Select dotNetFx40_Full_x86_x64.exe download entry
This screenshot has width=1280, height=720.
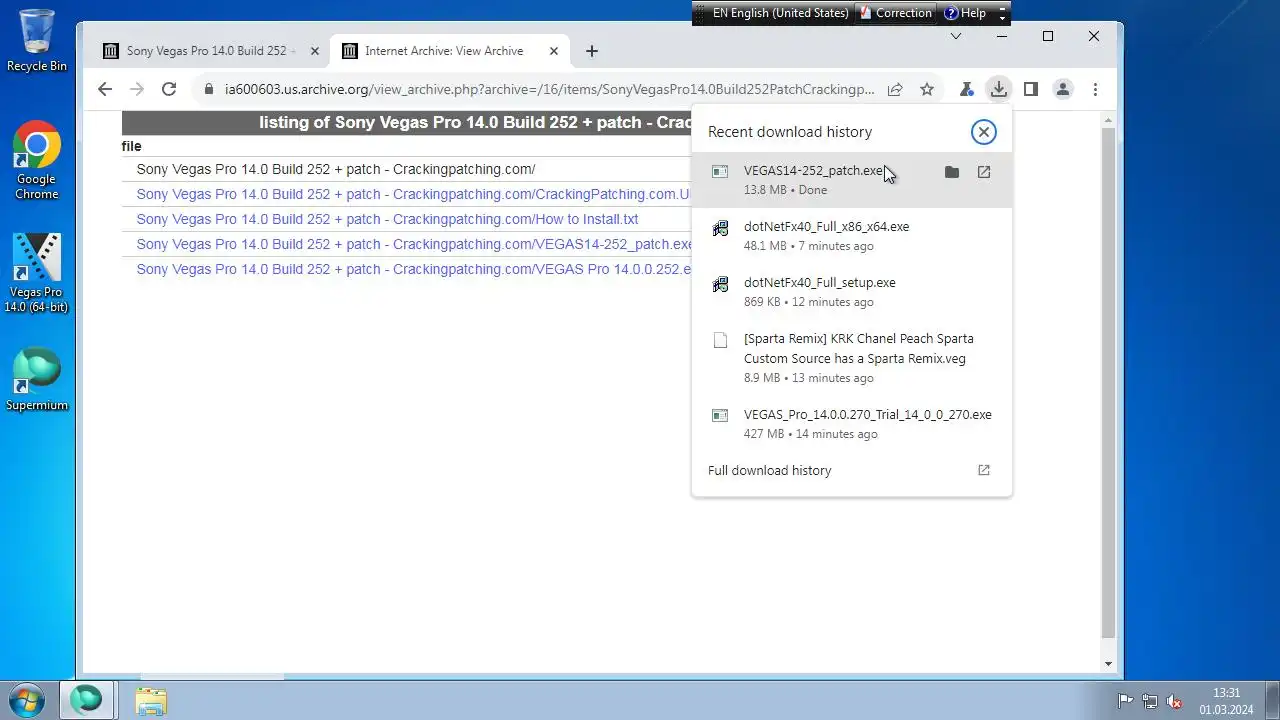tap(852, 236)
